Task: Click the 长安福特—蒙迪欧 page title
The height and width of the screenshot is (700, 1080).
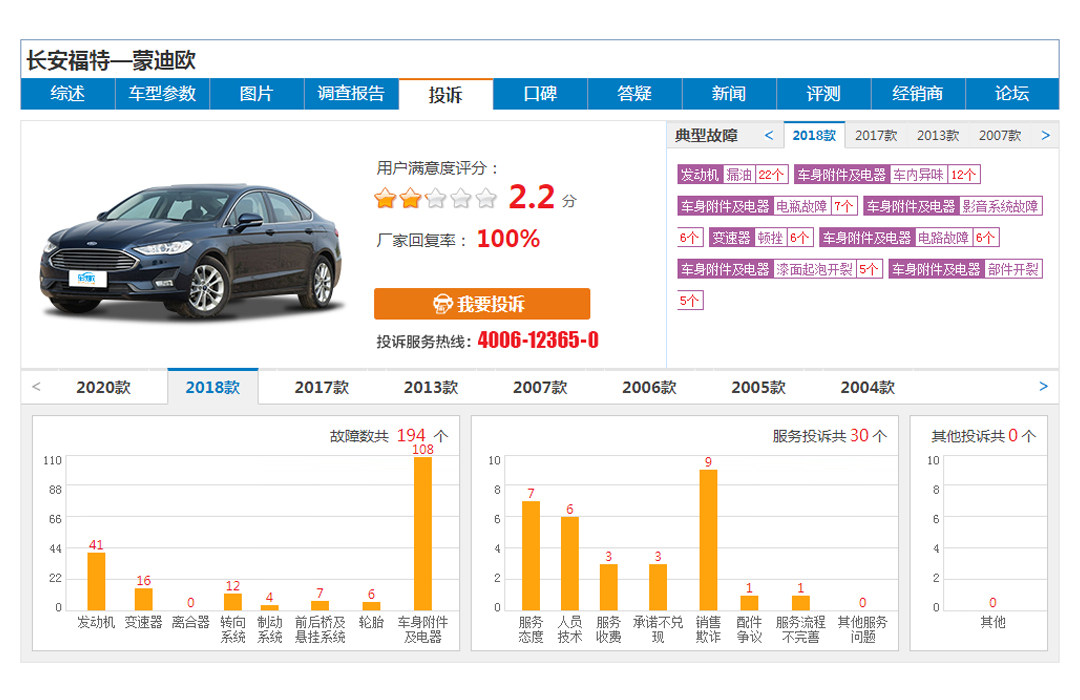Action: [111, 61]
